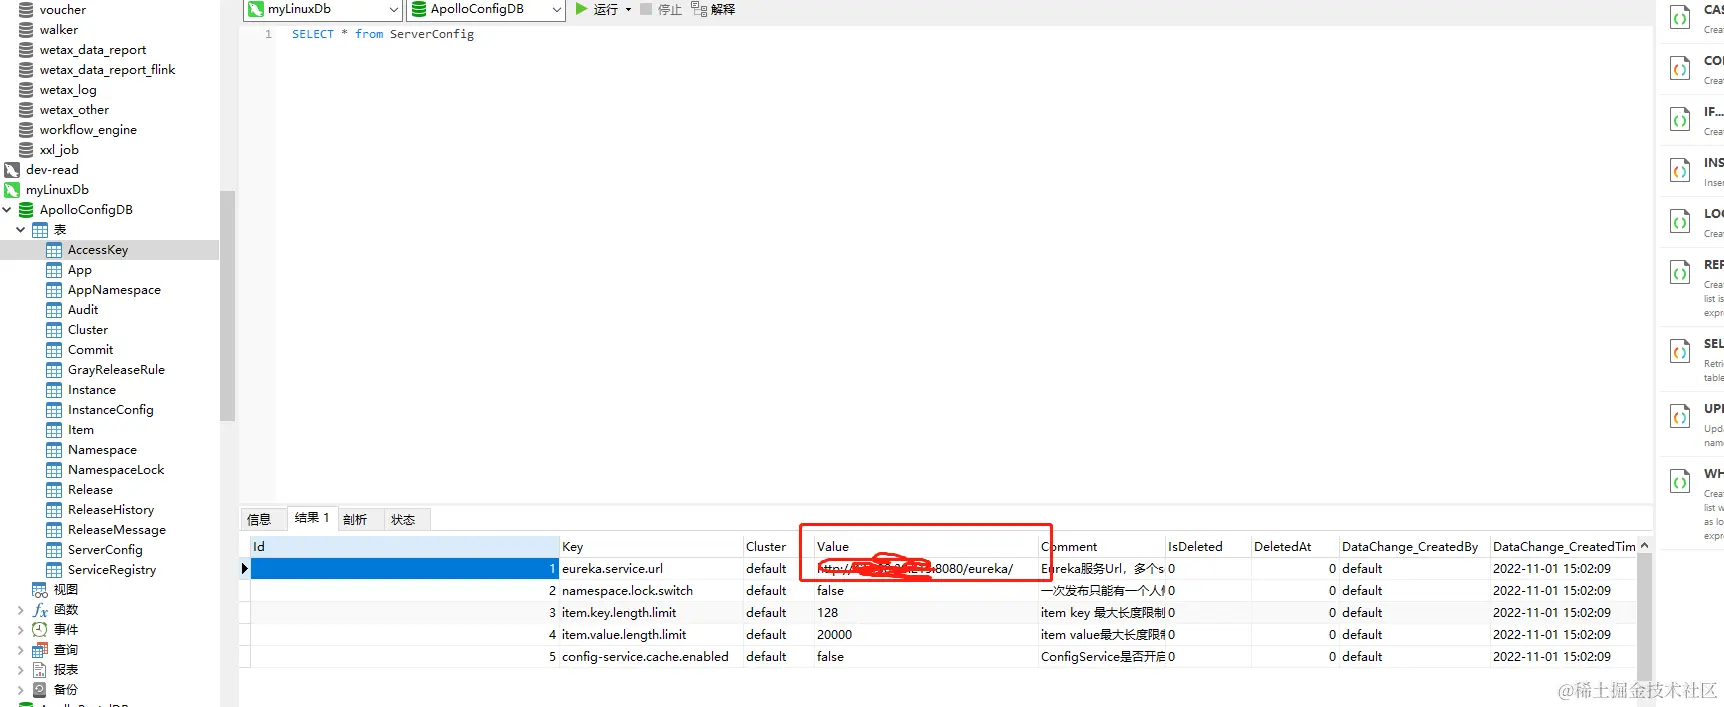1724x707 pixels.
Task: Click the walker database icon
Action: tap(26, 30)
